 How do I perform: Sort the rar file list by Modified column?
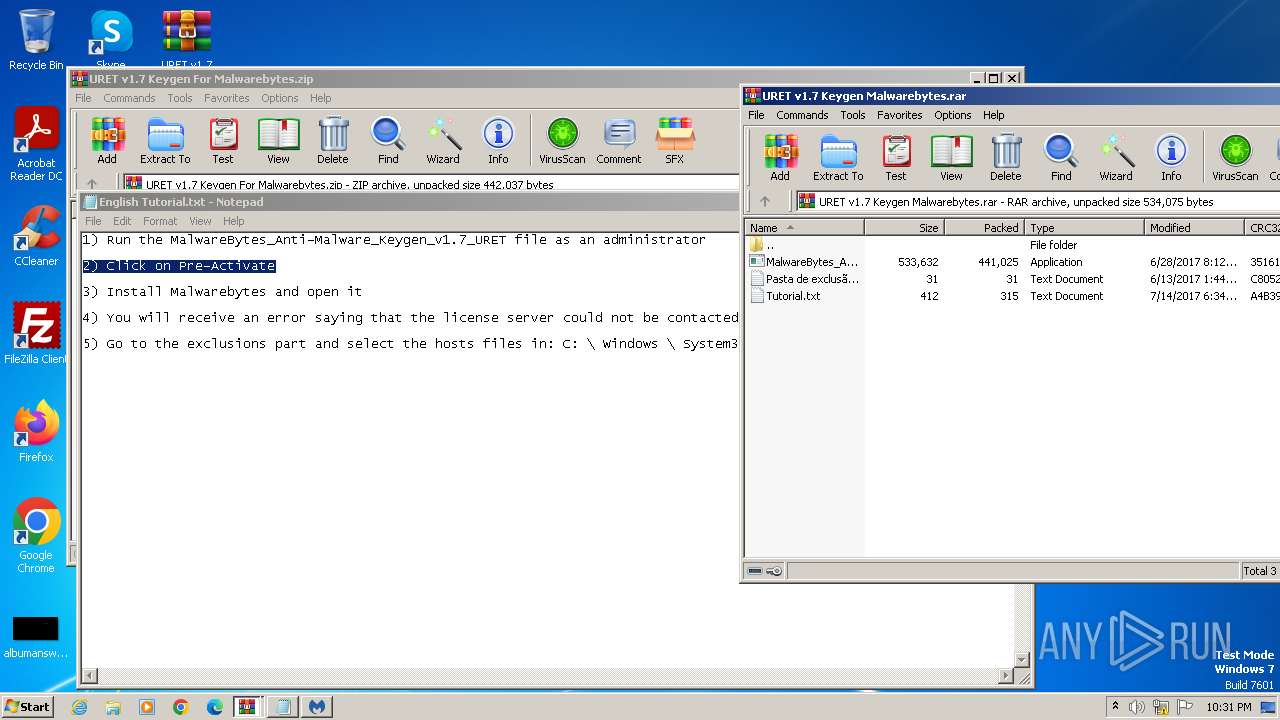1195,228
